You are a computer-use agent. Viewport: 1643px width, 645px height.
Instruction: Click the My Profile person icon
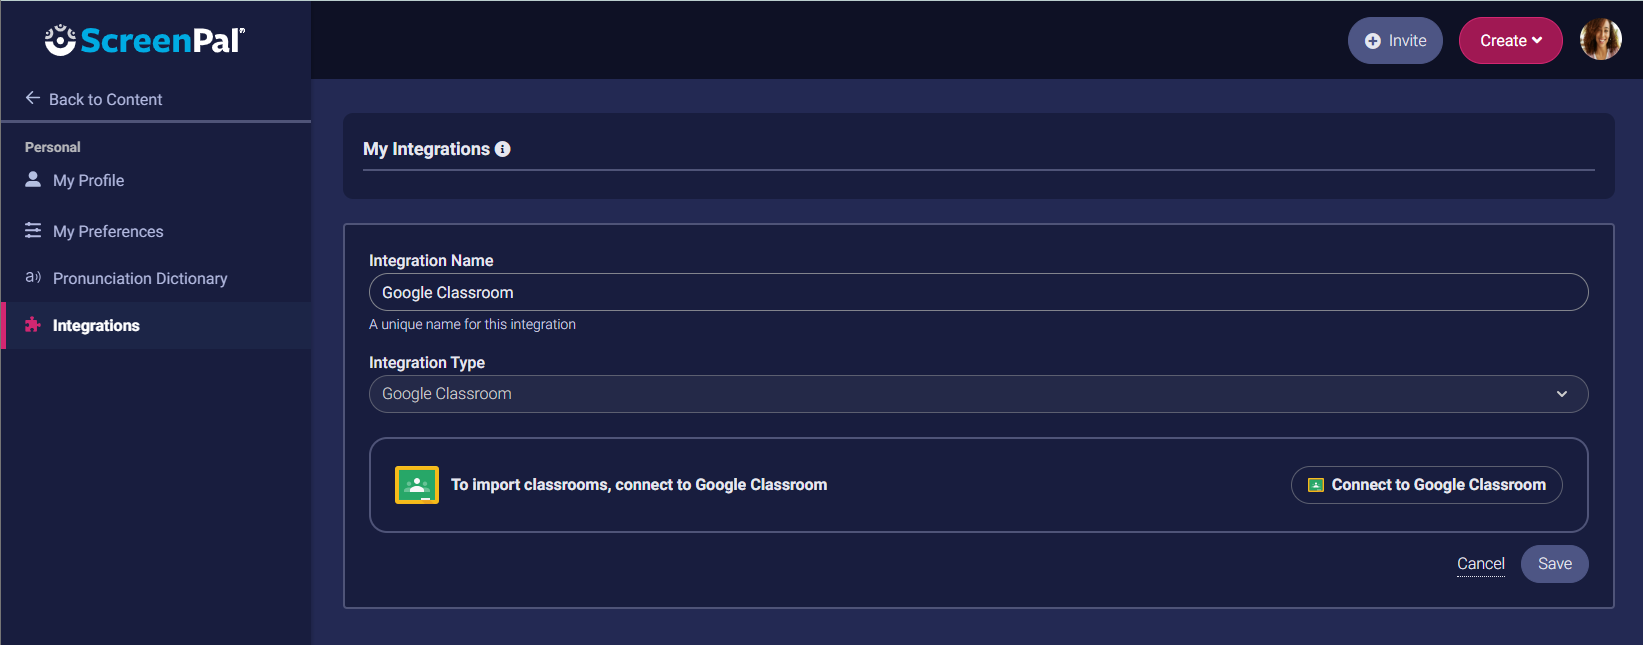click(x=33, y=179)
